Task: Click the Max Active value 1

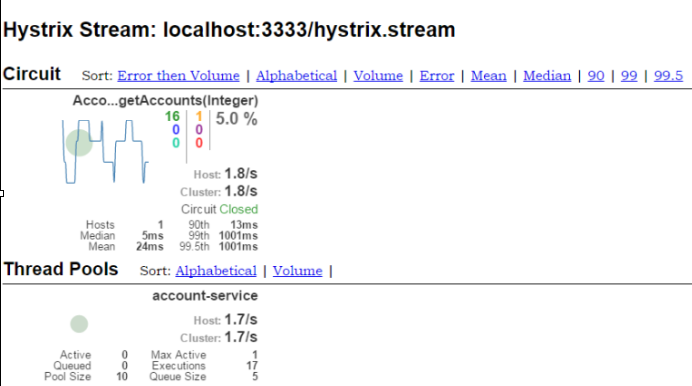Action: point(255,355)
